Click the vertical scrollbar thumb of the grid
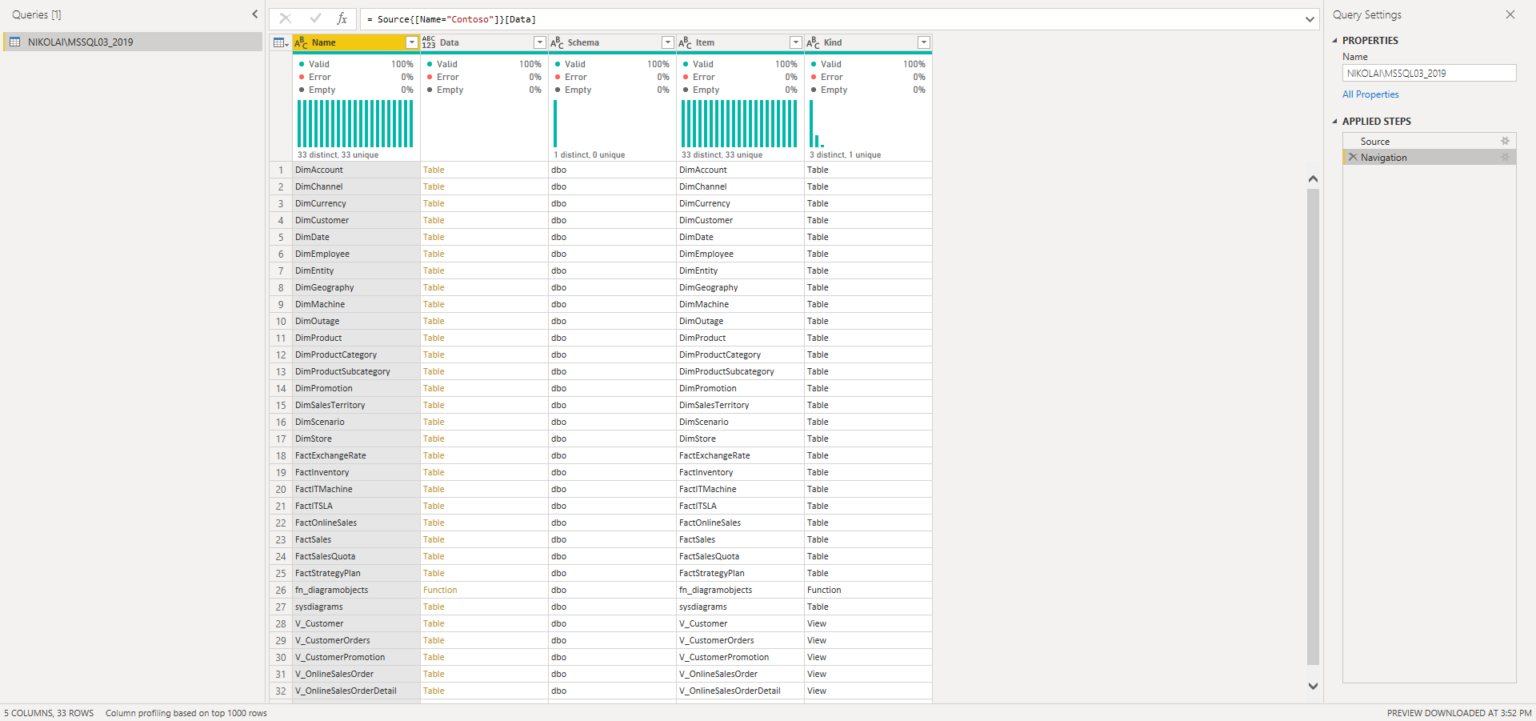This screenshot has width=1536, height=721. (1313, 427)
